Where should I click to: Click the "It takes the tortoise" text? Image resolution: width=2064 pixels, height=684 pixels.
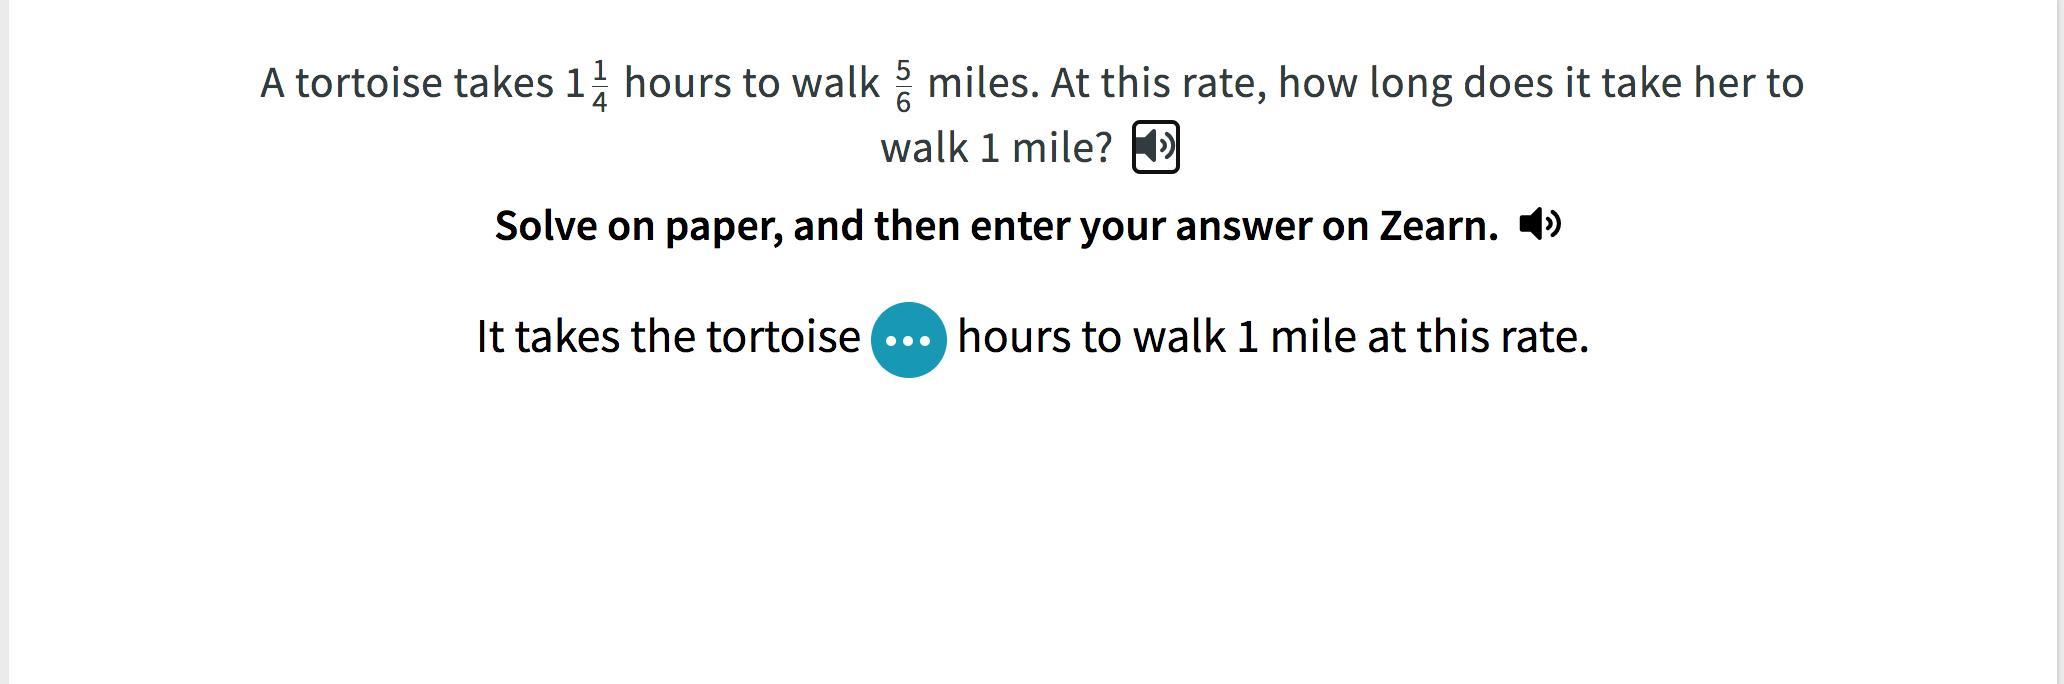pos(667,337)
